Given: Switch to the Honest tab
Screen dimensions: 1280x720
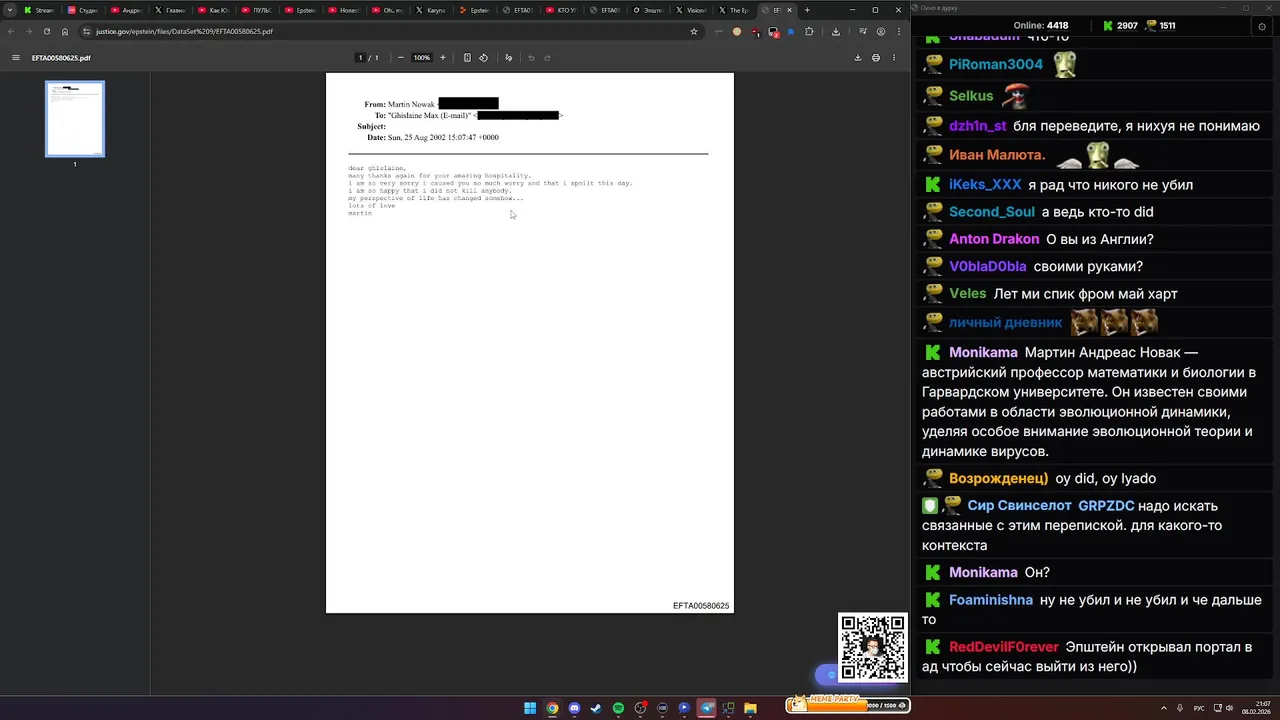Looking at the screenshot, I should pyautogui.click(x=343, y=10).
